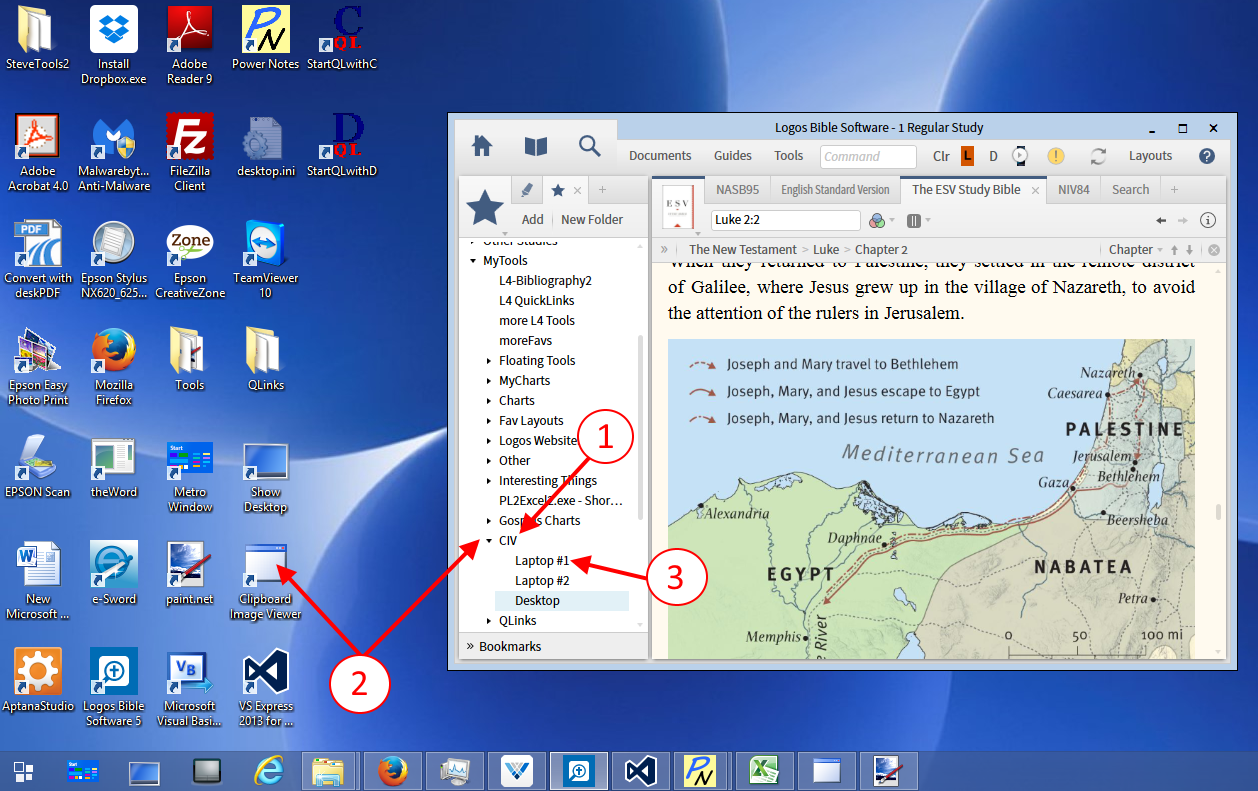Collapse the CIV folder
This screenshot has height=791, width=1258.
point(489,541)
